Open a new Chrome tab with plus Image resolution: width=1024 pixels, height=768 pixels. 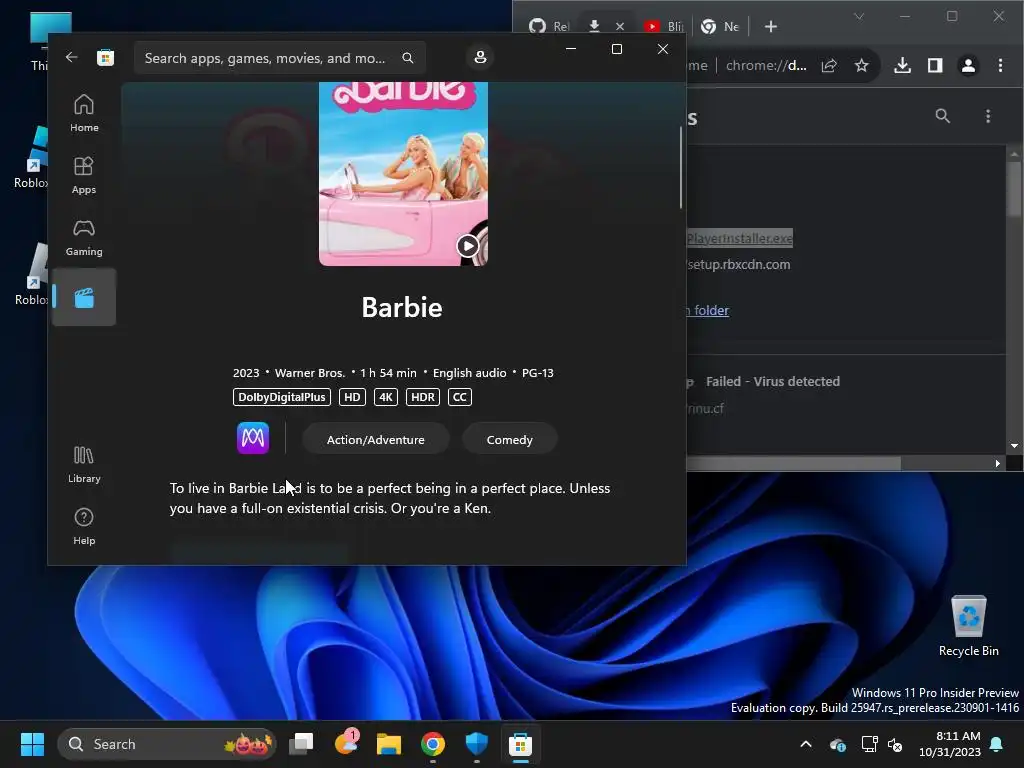[x=771, y=26]
